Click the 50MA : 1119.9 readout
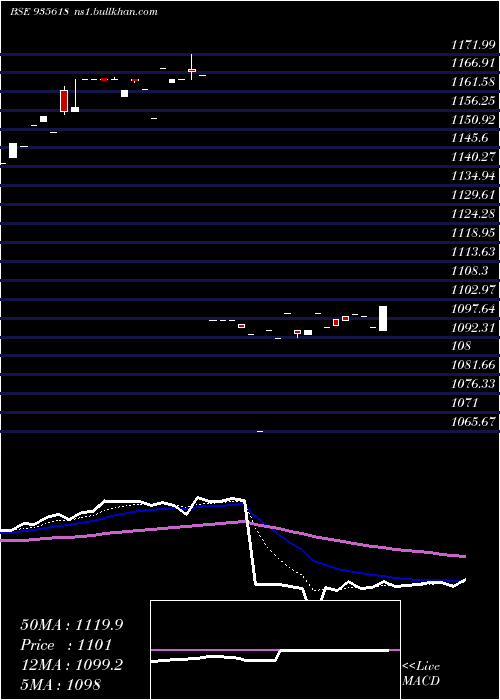Viewport: 500px width, 700px height. pyautogui.click(x=72, y=625)
